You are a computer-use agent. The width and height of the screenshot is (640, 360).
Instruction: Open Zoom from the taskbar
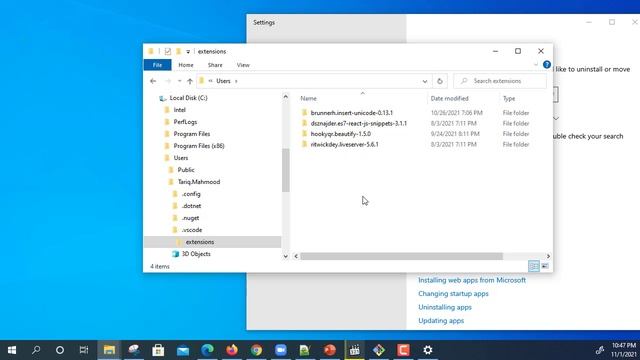point(281,350)
